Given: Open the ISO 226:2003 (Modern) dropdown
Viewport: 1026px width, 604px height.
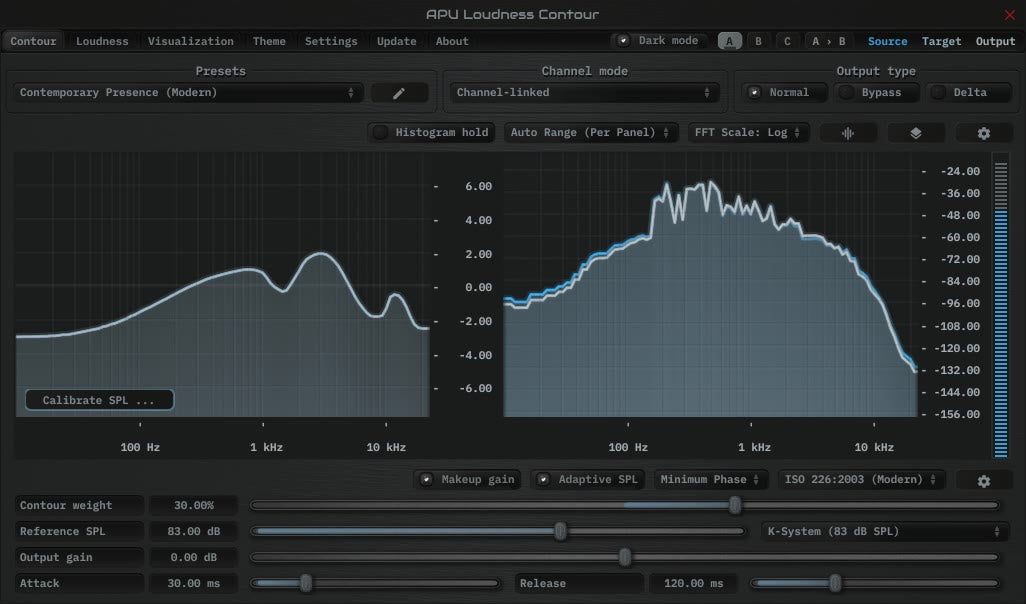Looking at the screenshot, I should coord(860,480).
